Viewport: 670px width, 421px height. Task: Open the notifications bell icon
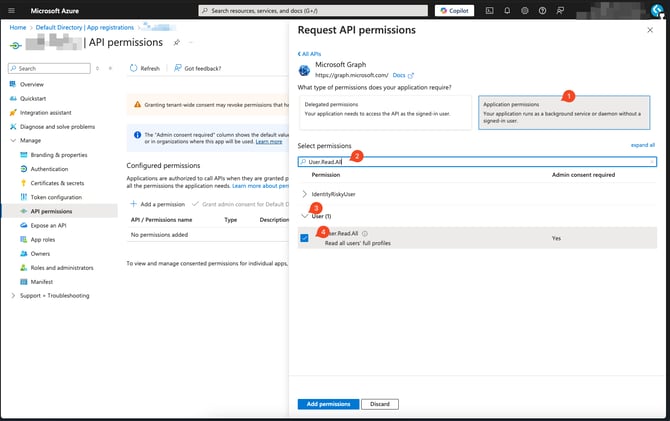509,10
